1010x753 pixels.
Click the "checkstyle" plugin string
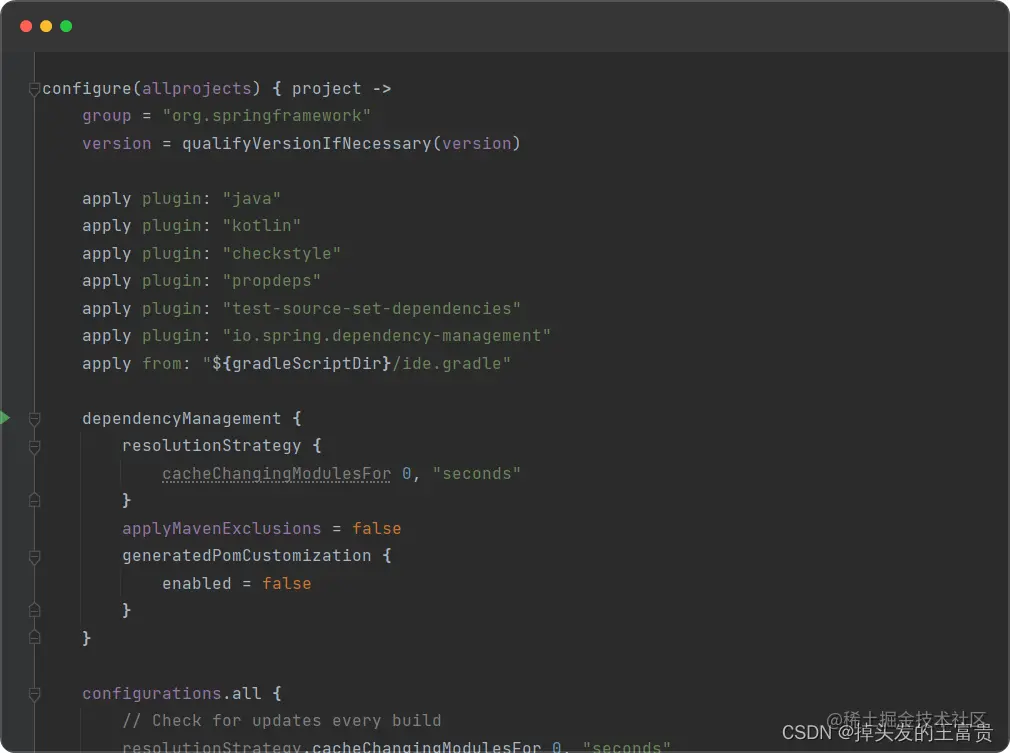(x=281, y=253)
